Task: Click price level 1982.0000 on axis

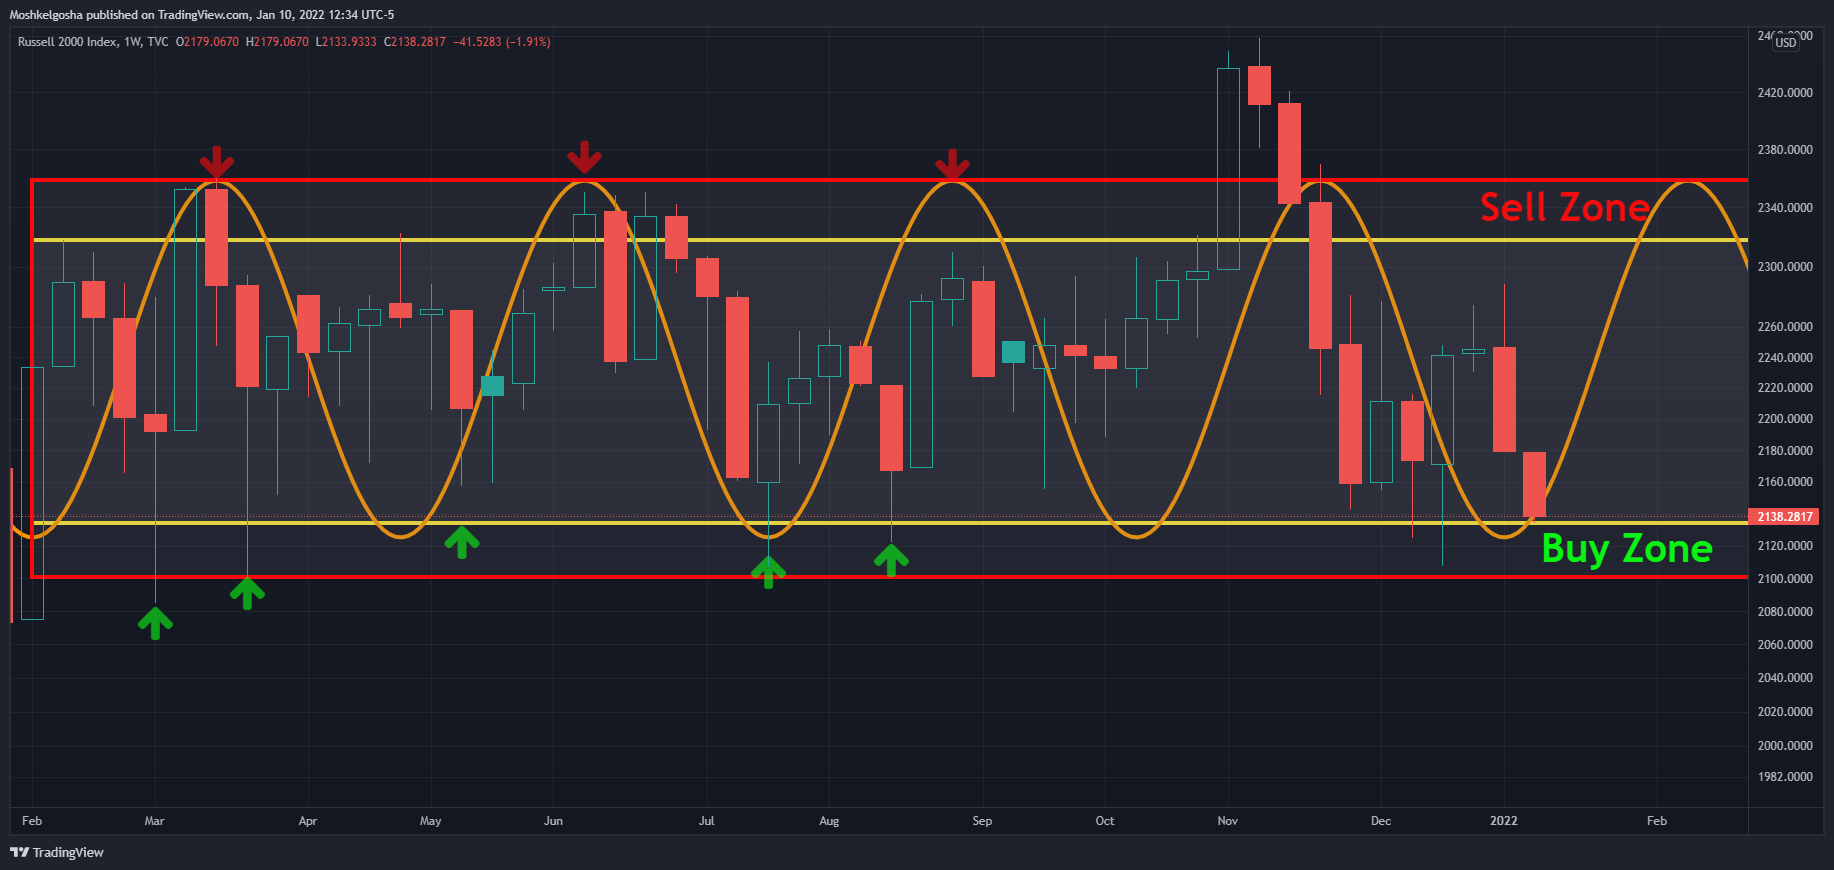Action: 1785,777
